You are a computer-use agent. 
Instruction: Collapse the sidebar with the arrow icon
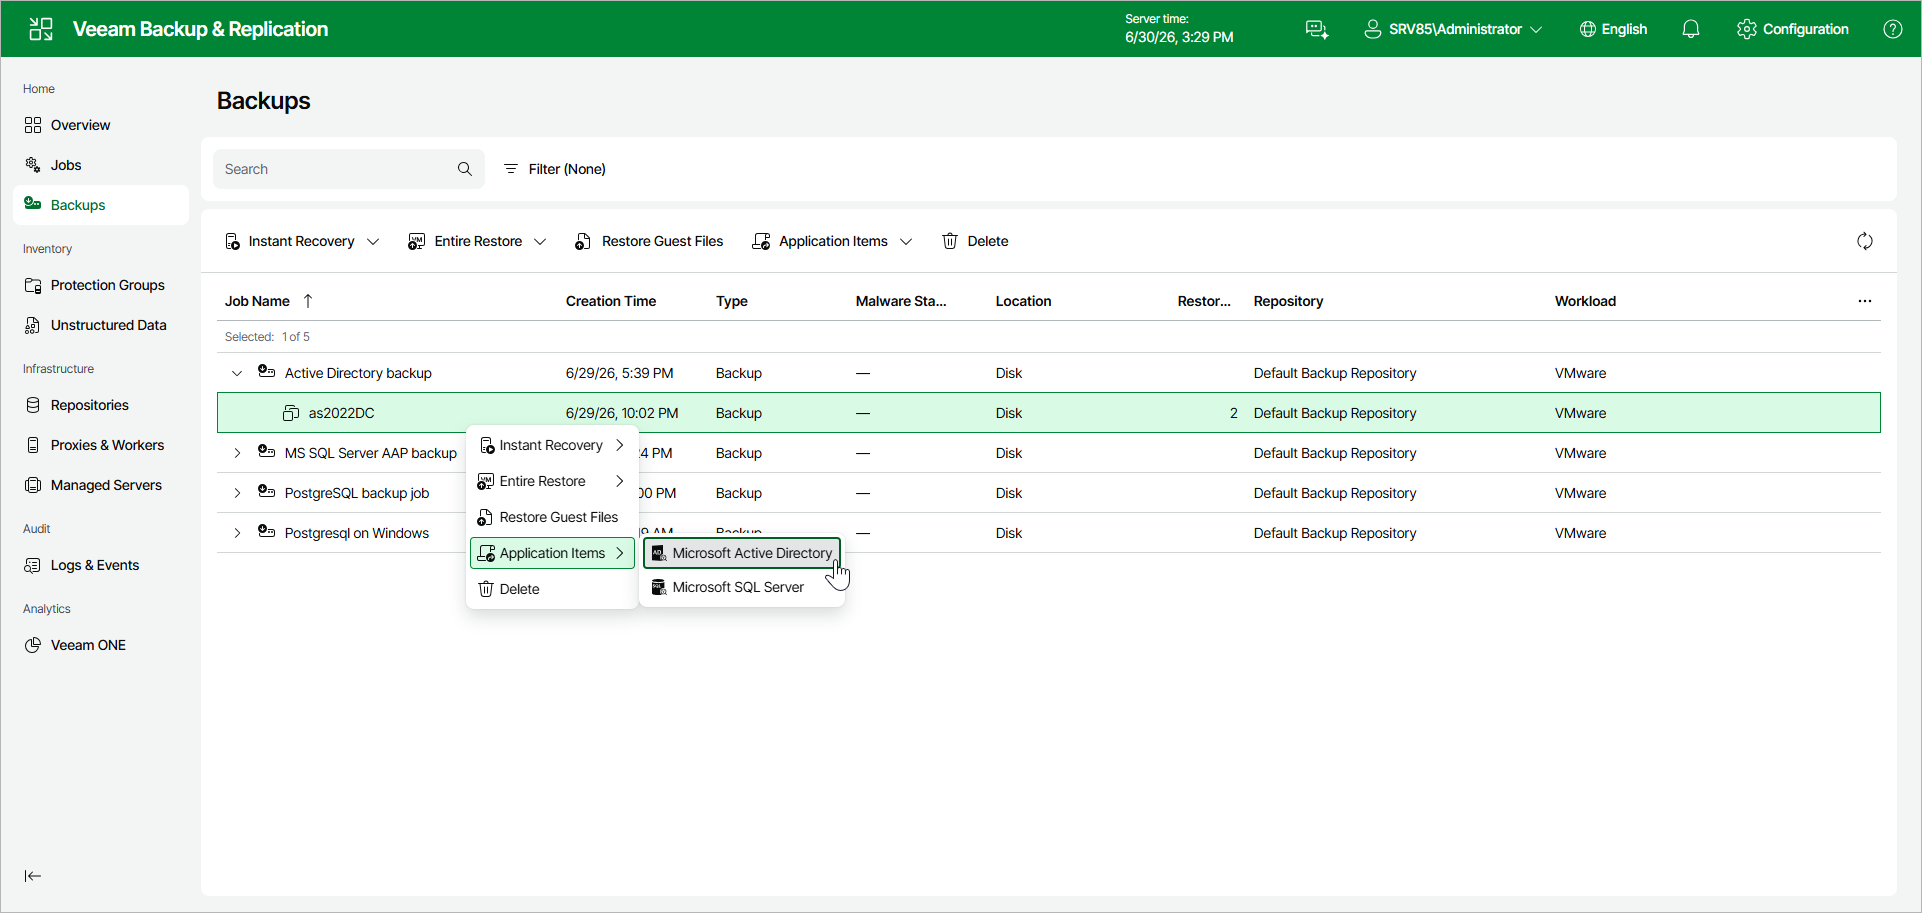(33, 876)
